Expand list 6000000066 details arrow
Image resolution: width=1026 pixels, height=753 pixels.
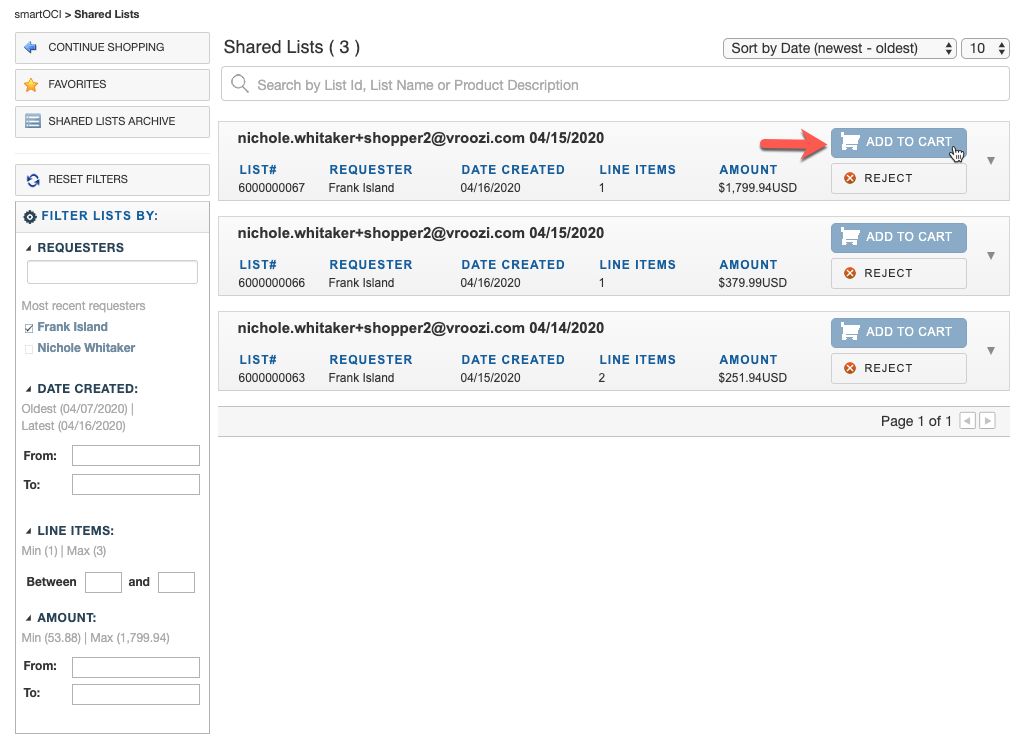coord(991,255)
